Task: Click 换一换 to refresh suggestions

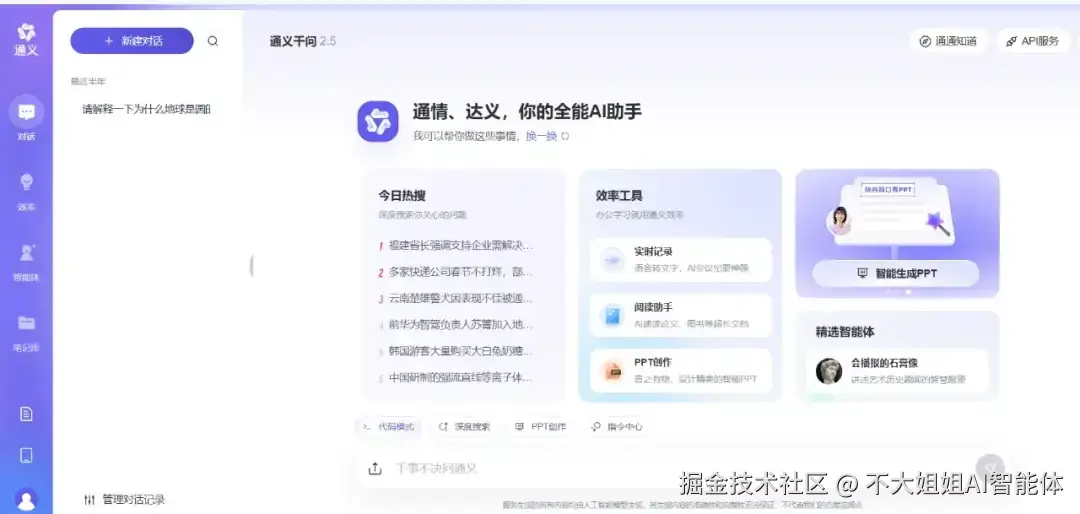Action: point(548,136)
